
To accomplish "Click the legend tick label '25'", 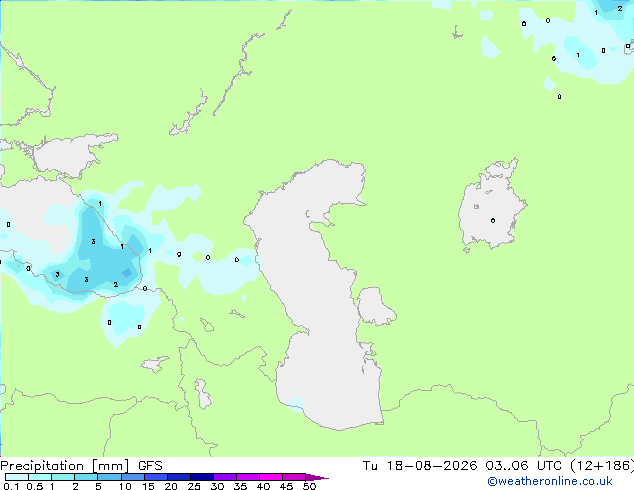I will pos(194,486).
